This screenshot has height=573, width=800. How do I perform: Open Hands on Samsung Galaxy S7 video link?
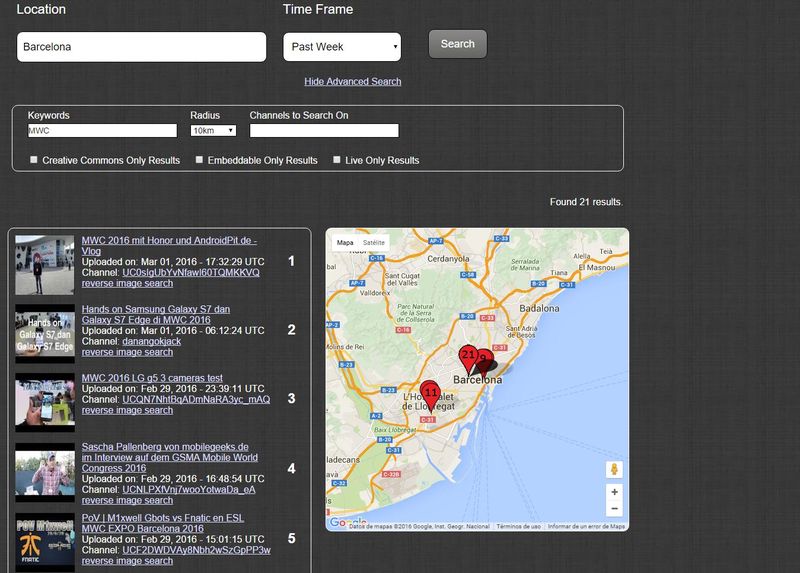pos(156,314)
